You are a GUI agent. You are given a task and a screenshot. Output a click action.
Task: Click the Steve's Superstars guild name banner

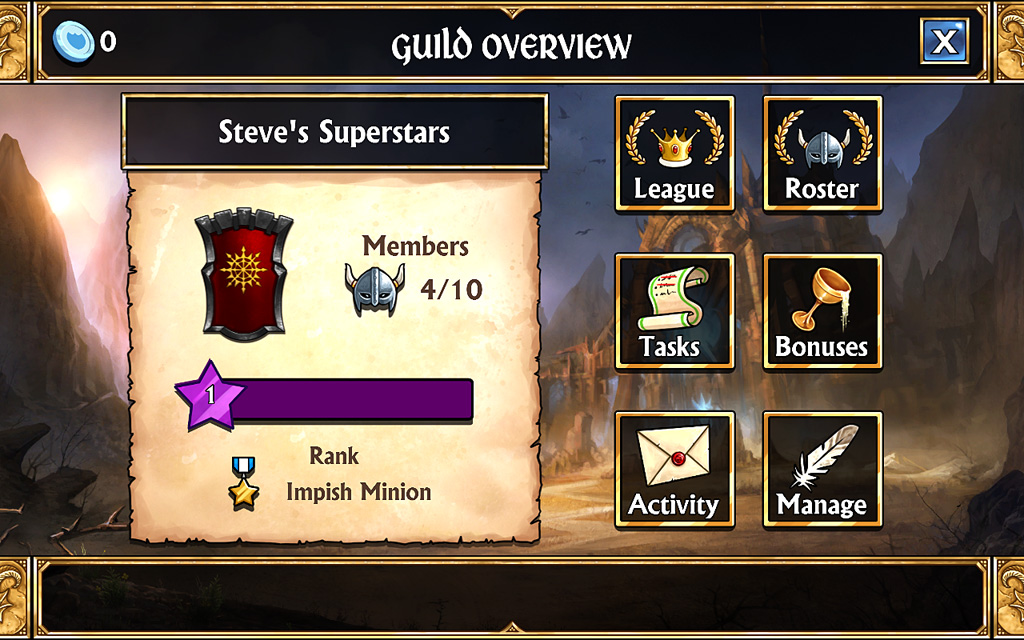[334, 132]
